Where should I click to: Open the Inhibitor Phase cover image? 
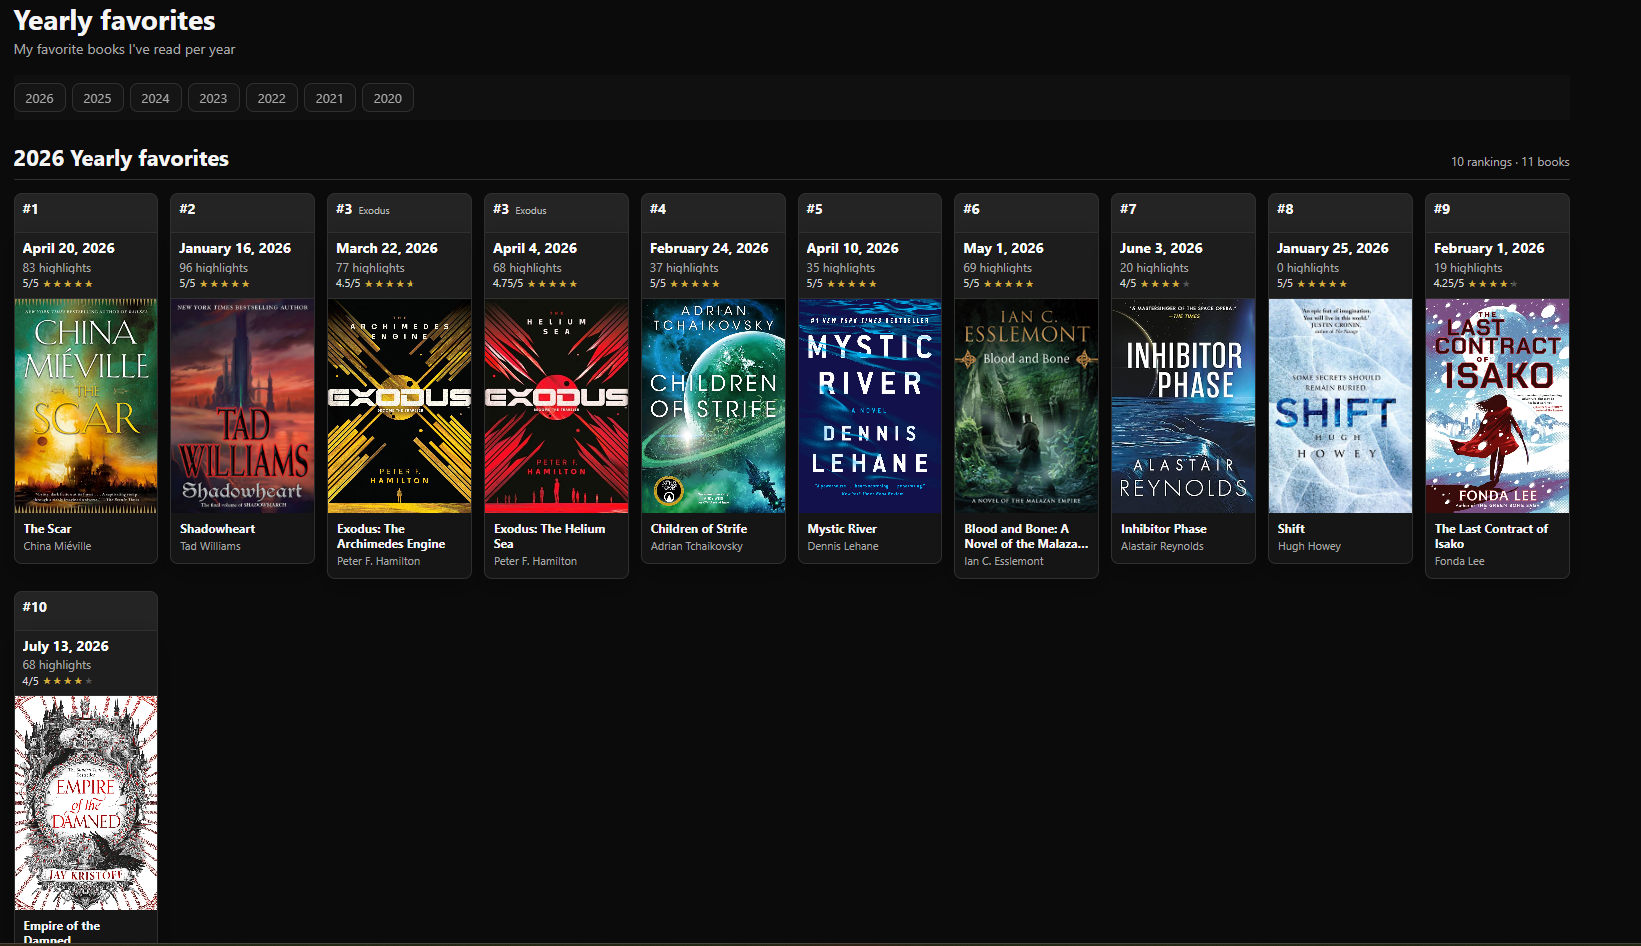1184,406
